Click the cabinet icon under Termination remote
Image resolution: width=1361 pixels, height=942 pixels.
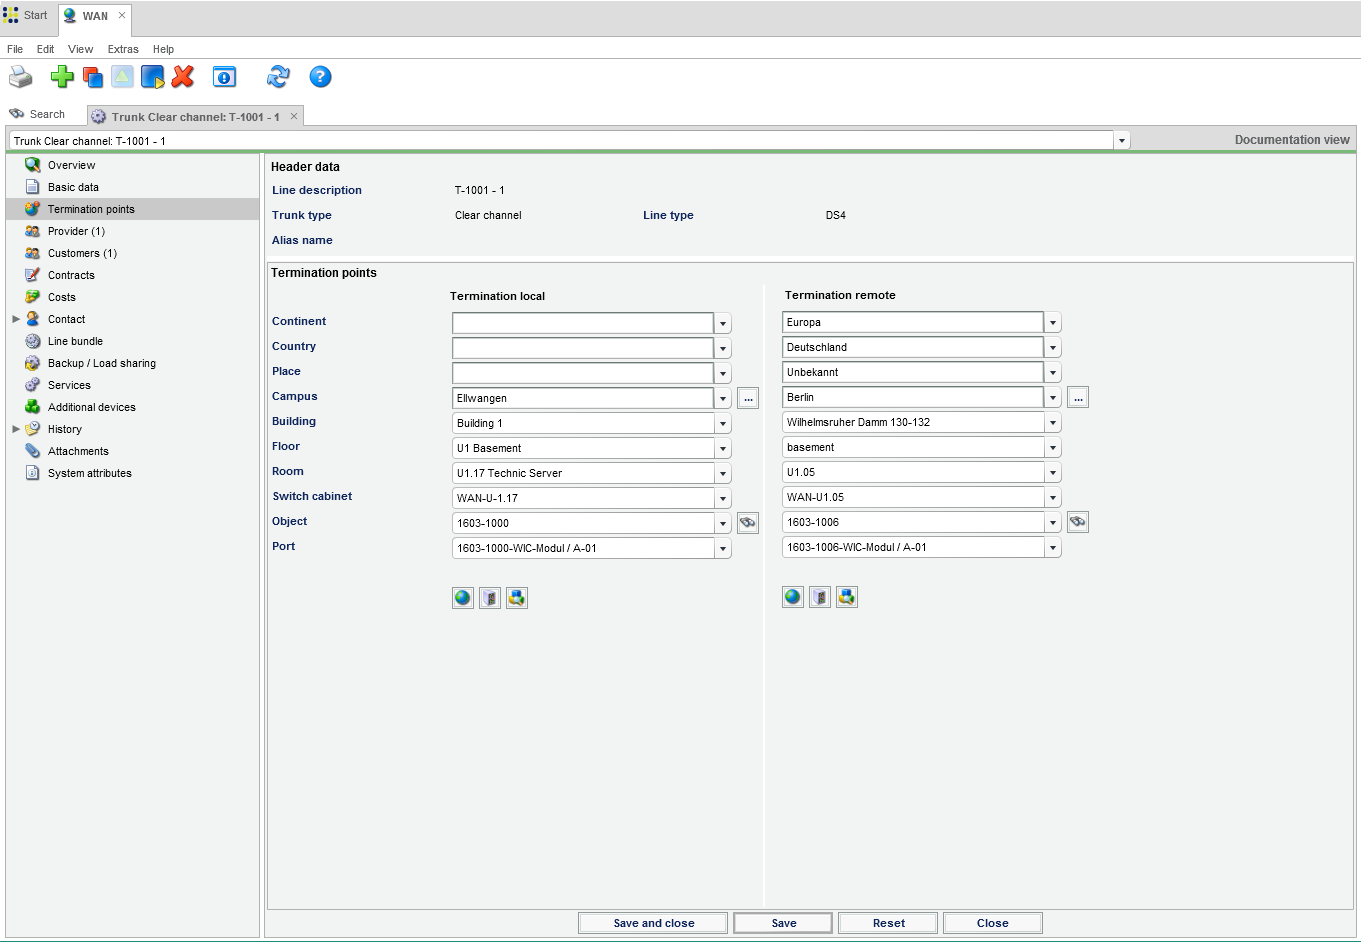click(x=820, y=597)
